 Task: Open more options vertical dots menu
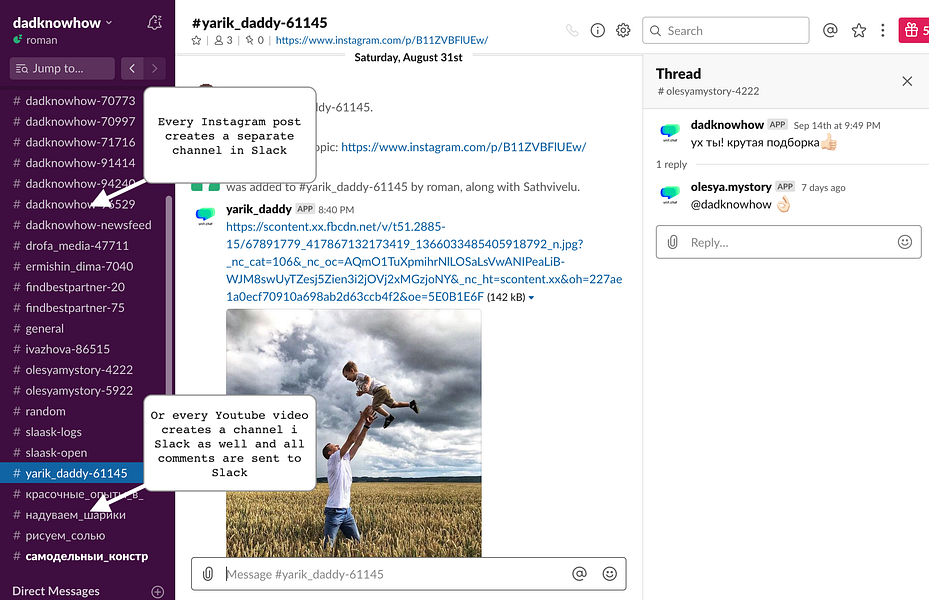click(x=882, y=30)
